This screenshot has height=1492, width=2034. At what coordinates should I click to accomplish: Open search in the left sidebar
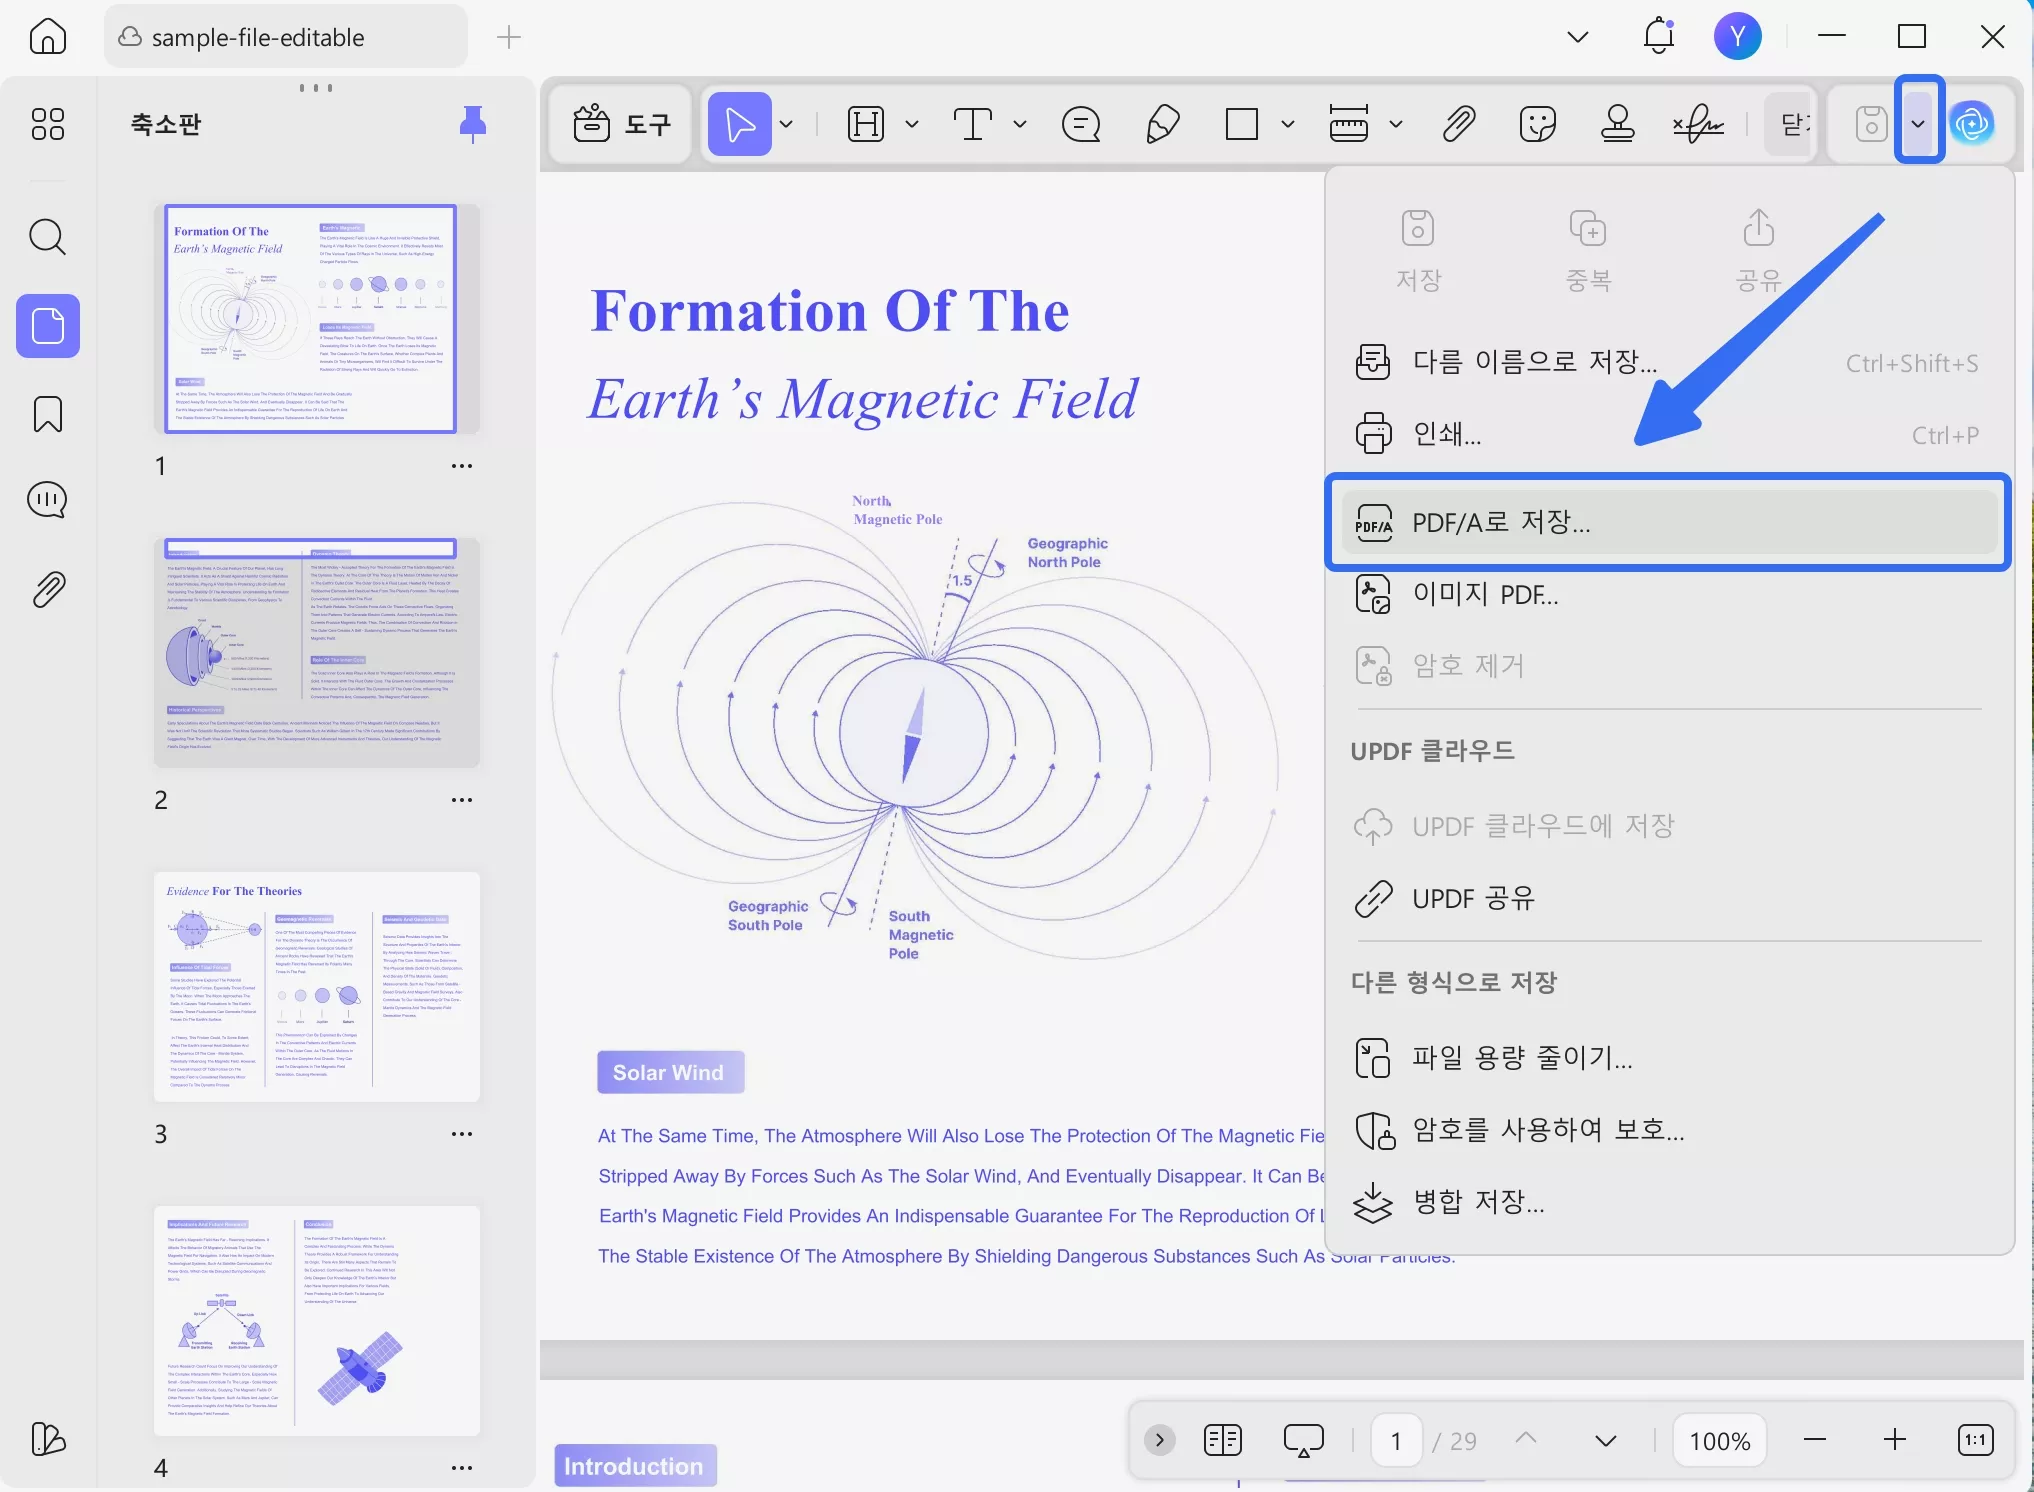(x=46, y=237)
